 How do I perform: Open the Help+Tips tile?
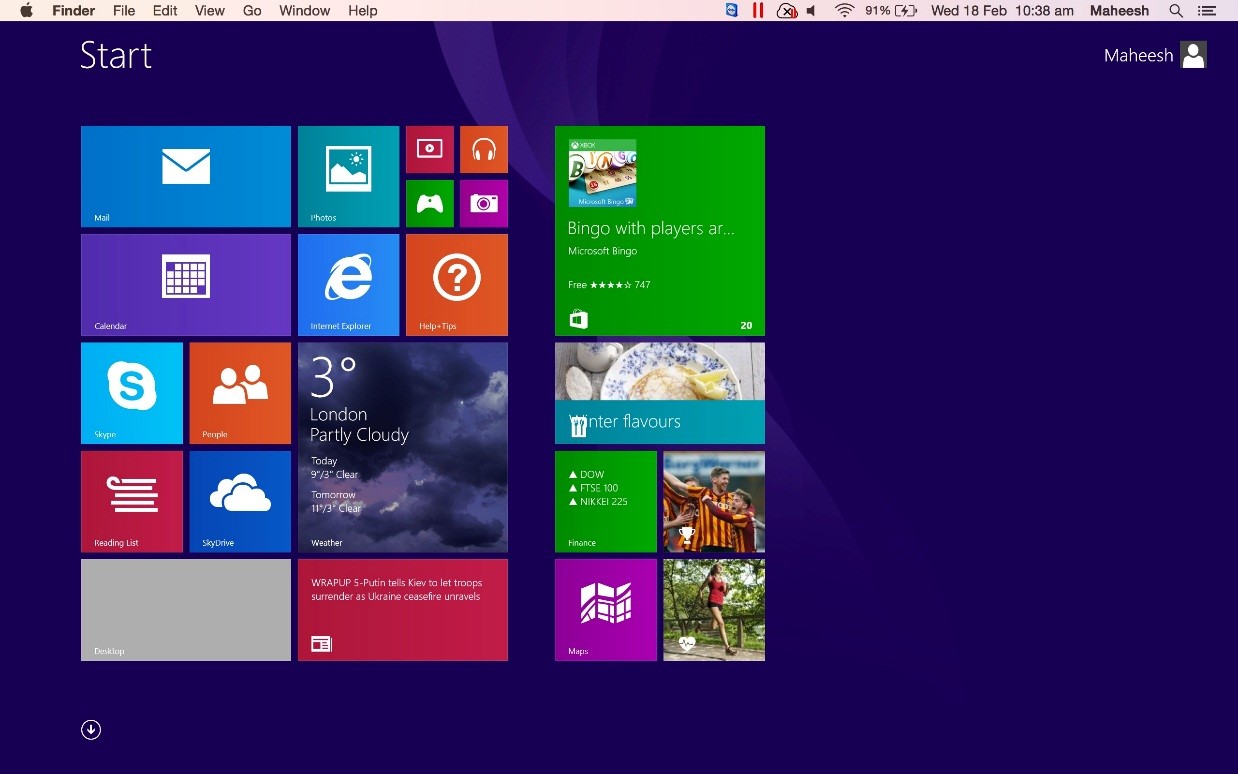tap(457, 285)
